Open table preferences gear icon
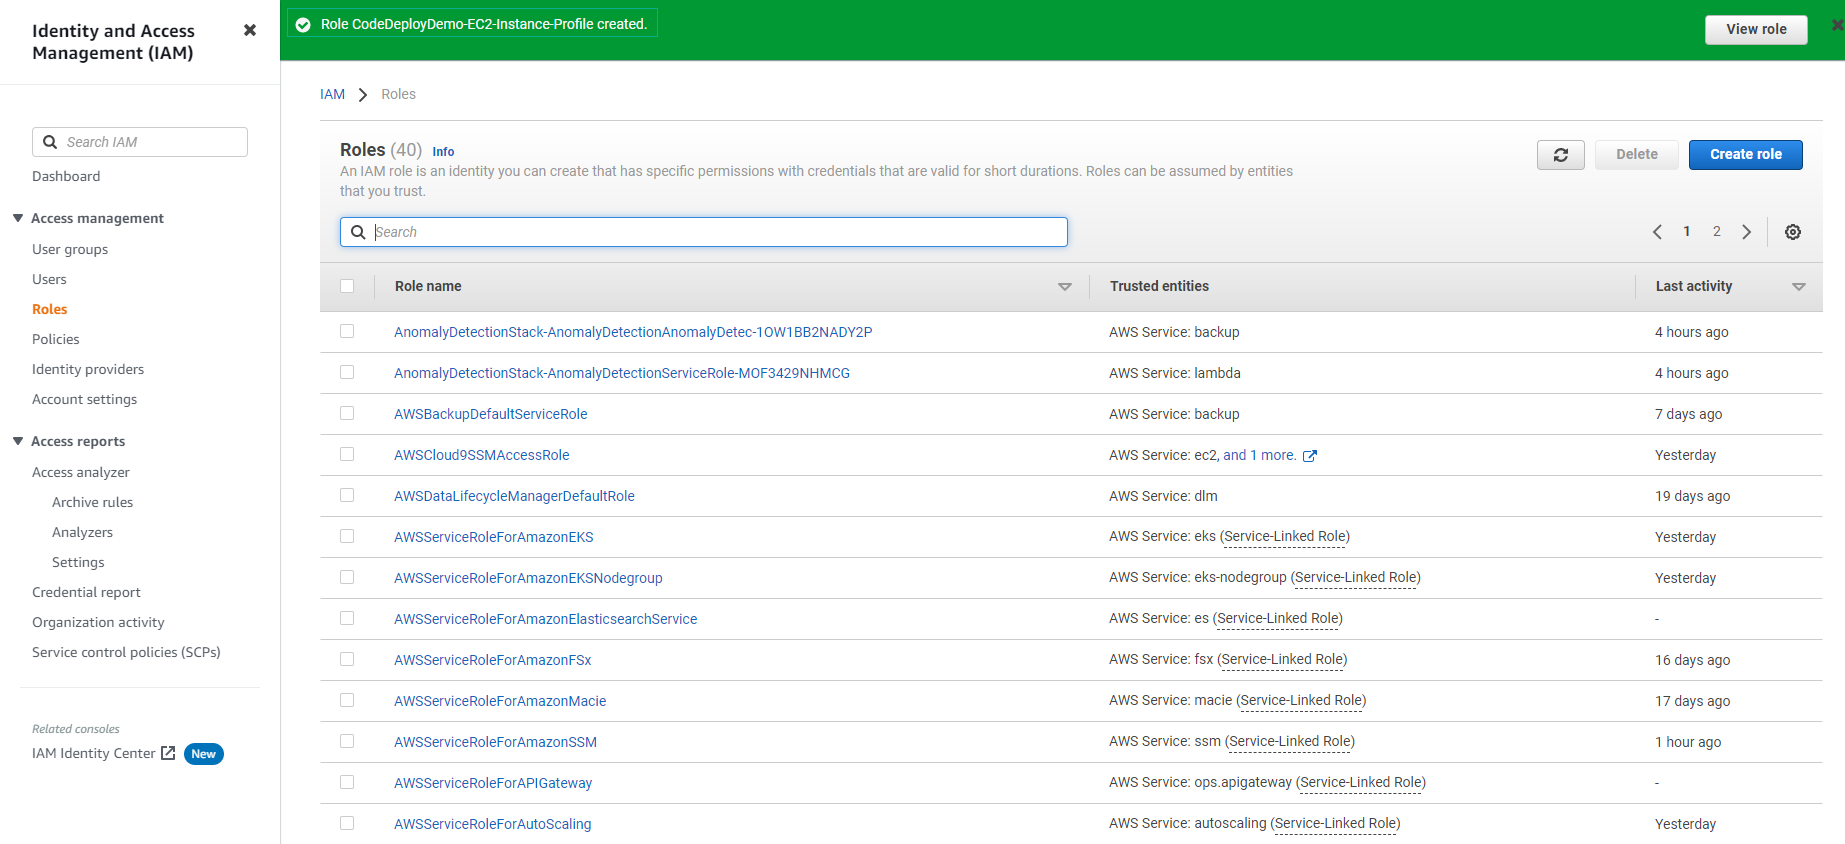 pyautogui.click(x=1793, y=232)
